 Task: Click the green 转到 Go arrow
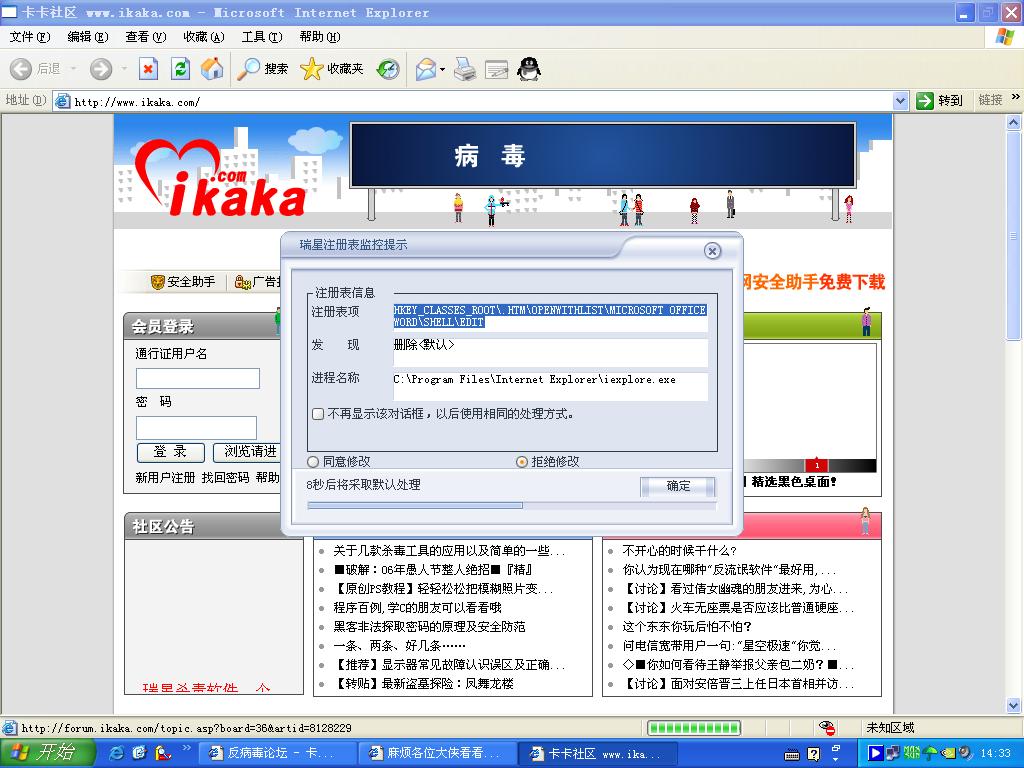click(925, 101)
